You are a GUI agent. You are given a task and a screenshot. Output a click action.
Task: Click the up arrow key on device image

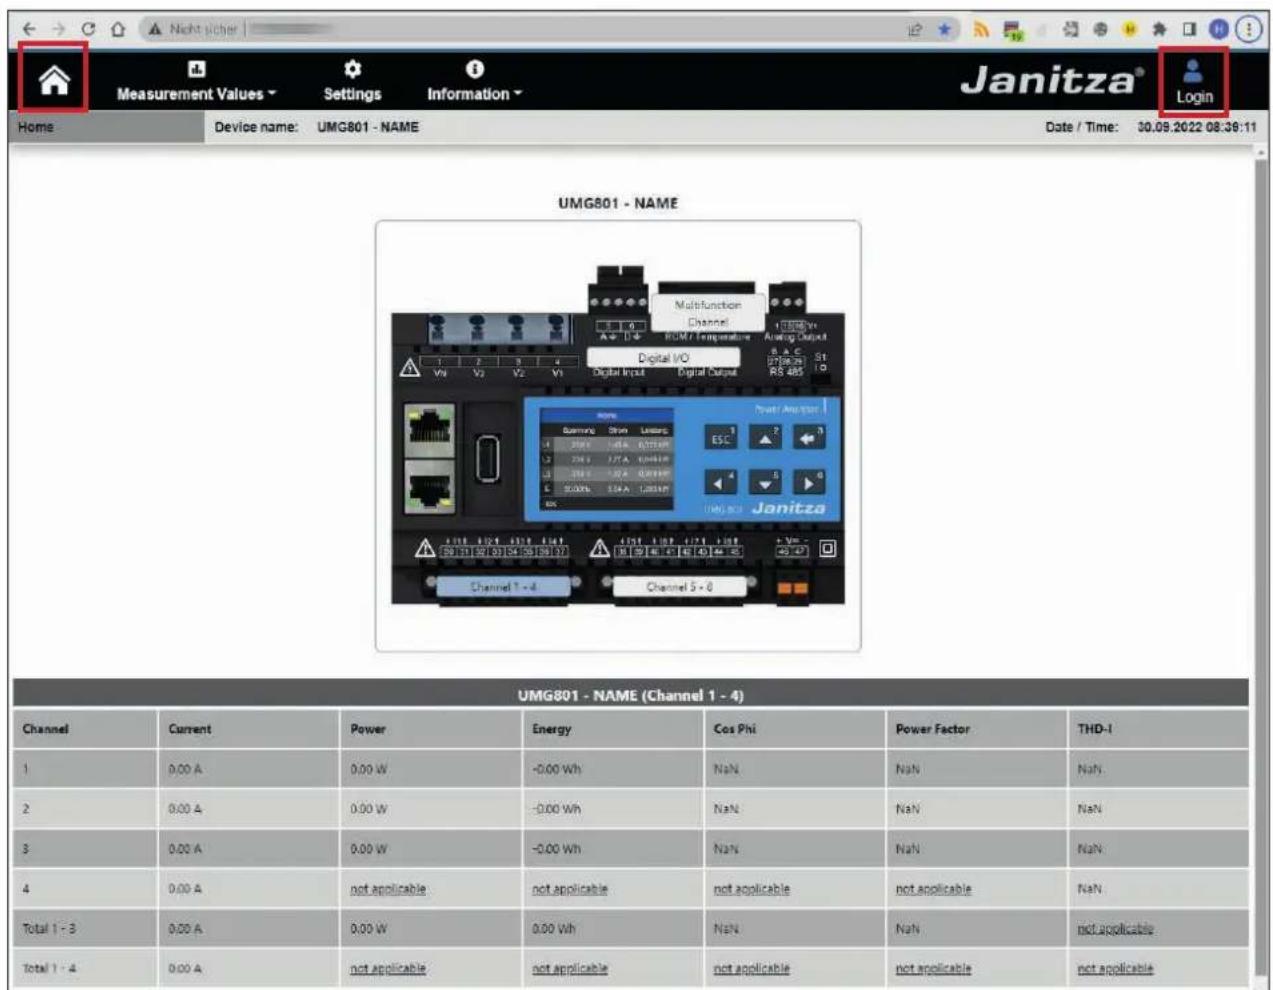click(x=765, y=438)
